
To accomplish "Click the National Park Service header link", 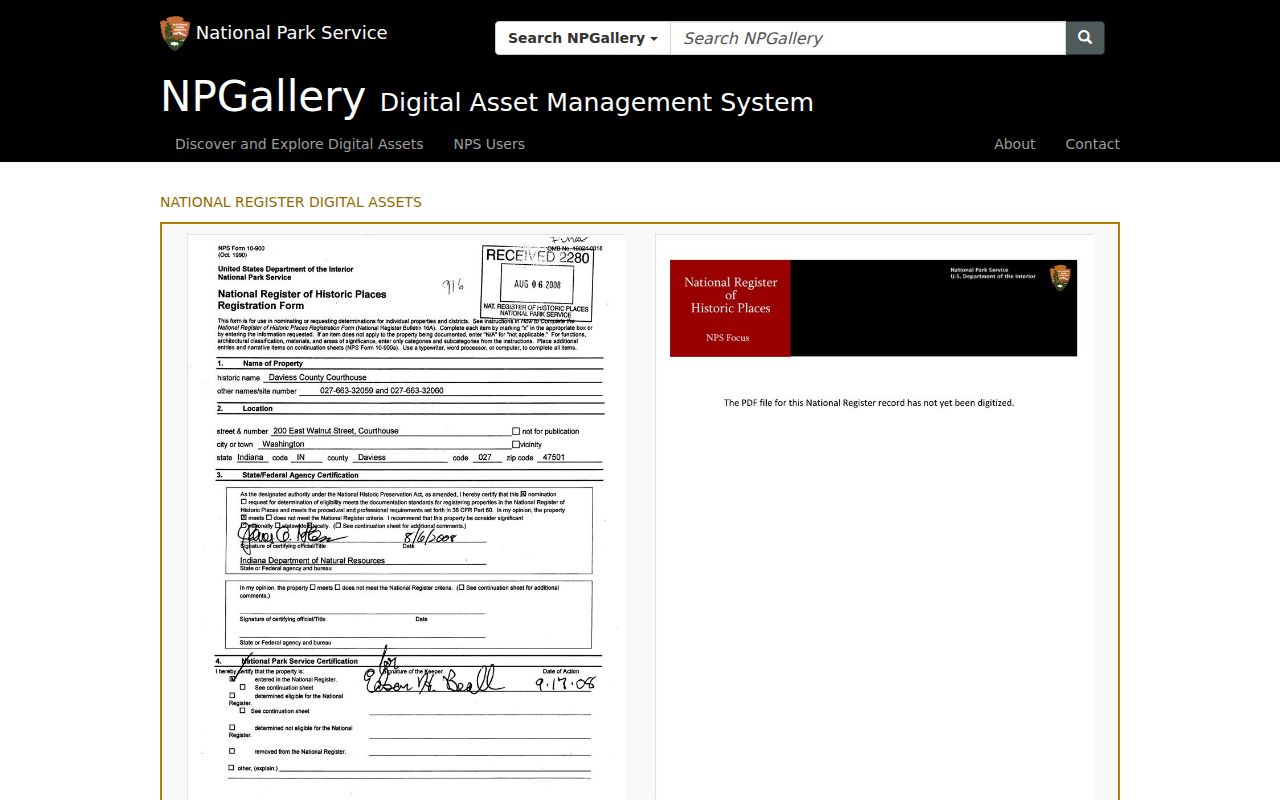I will (x=291, y=33).
